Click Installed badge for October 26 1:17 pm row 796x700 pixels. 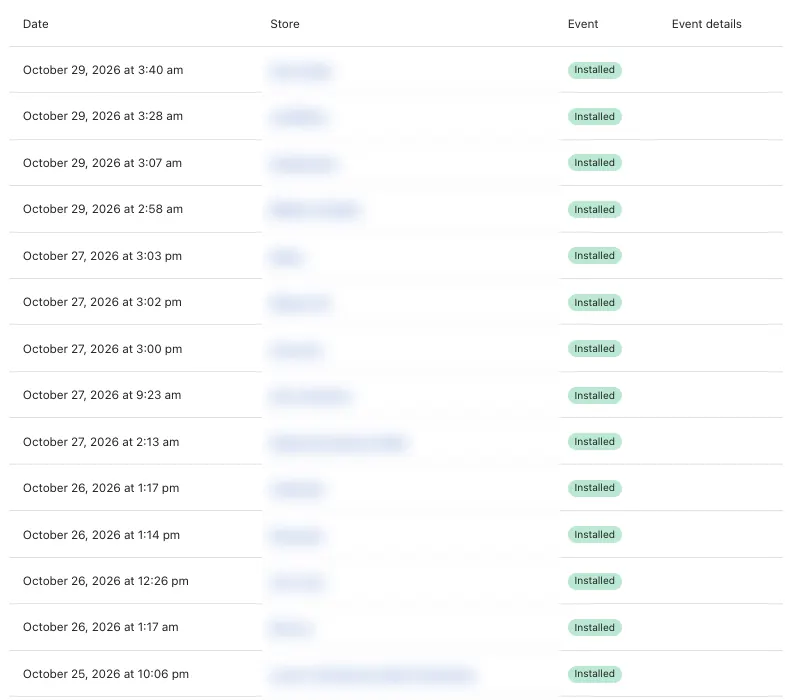point(594,488)
